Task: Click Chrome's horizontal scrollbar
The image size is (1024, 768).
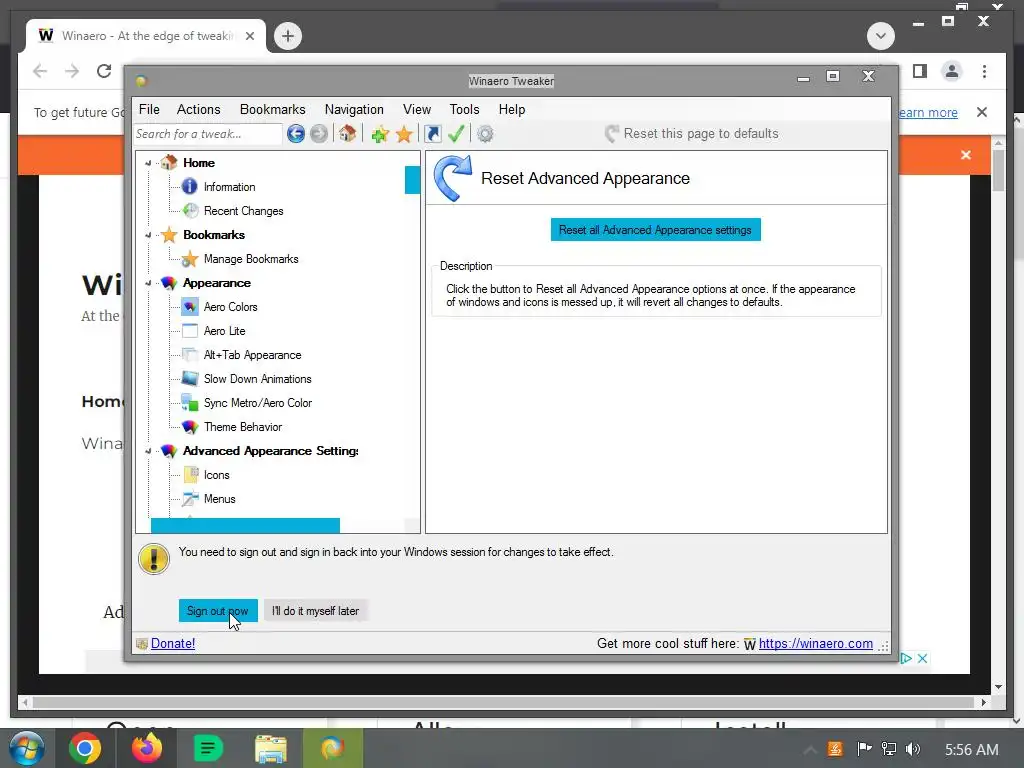Action: coord(503,703)
